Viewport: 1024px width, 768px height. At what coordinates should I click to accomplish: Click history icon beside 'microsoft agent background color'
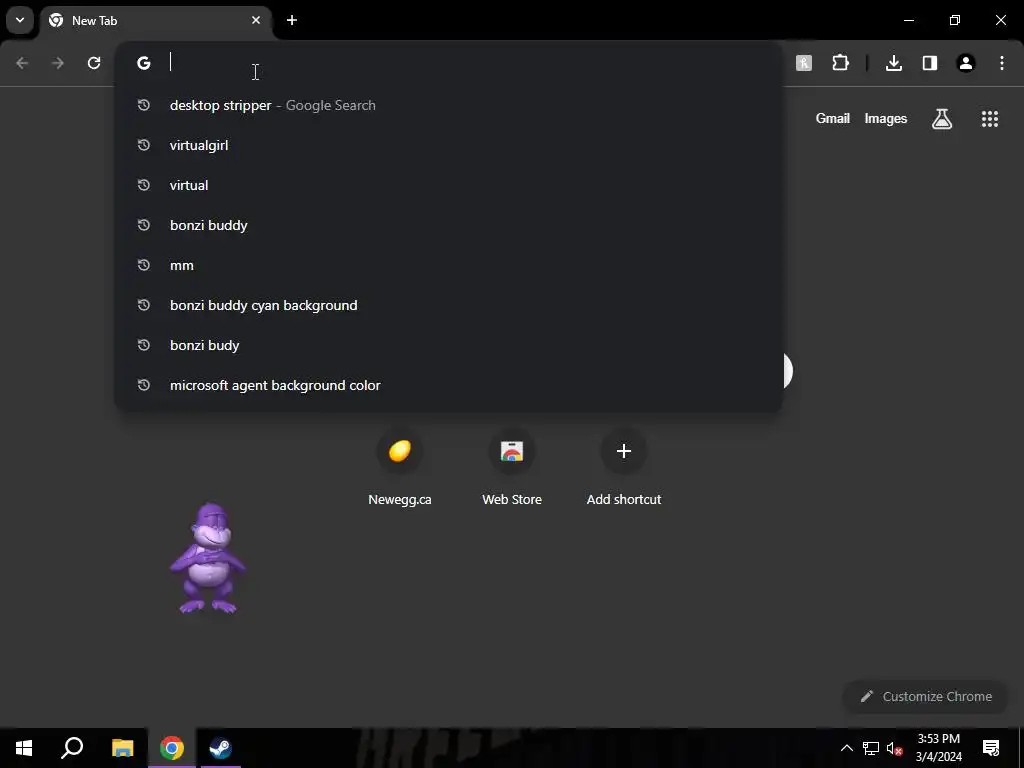point(144,385)
